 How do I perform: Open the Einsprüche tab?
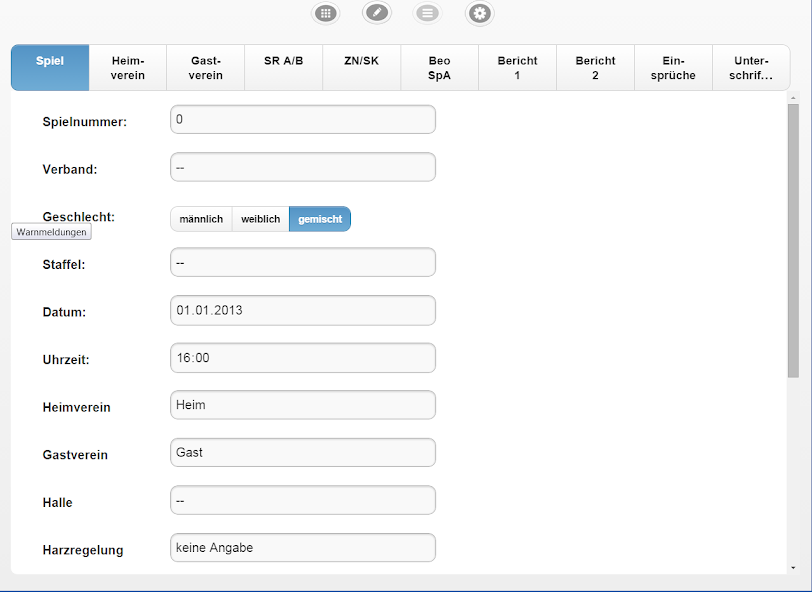(673, 68)
